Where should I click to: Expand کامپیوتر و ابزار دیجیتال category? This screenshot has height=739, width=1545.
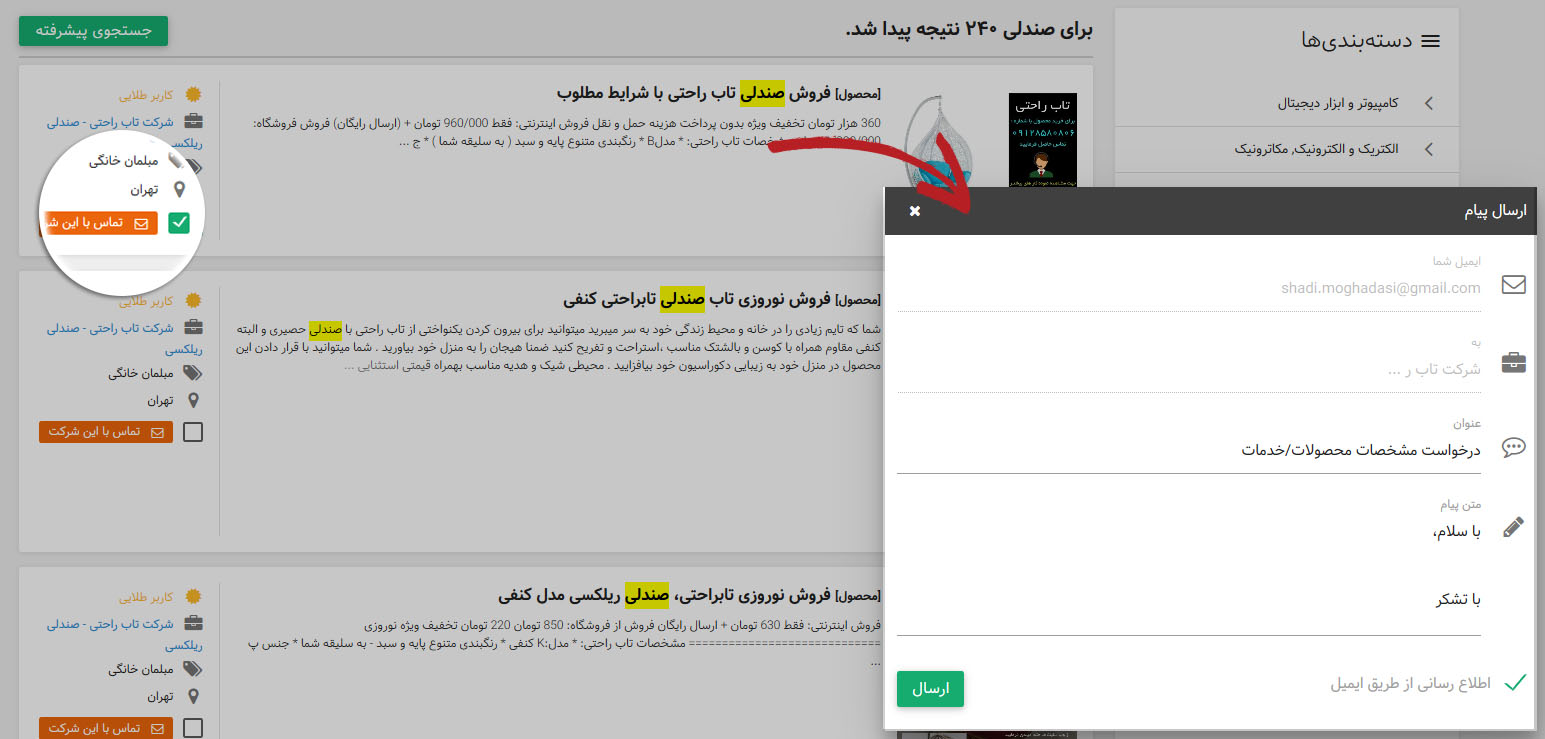click(x=1428, y=103)
